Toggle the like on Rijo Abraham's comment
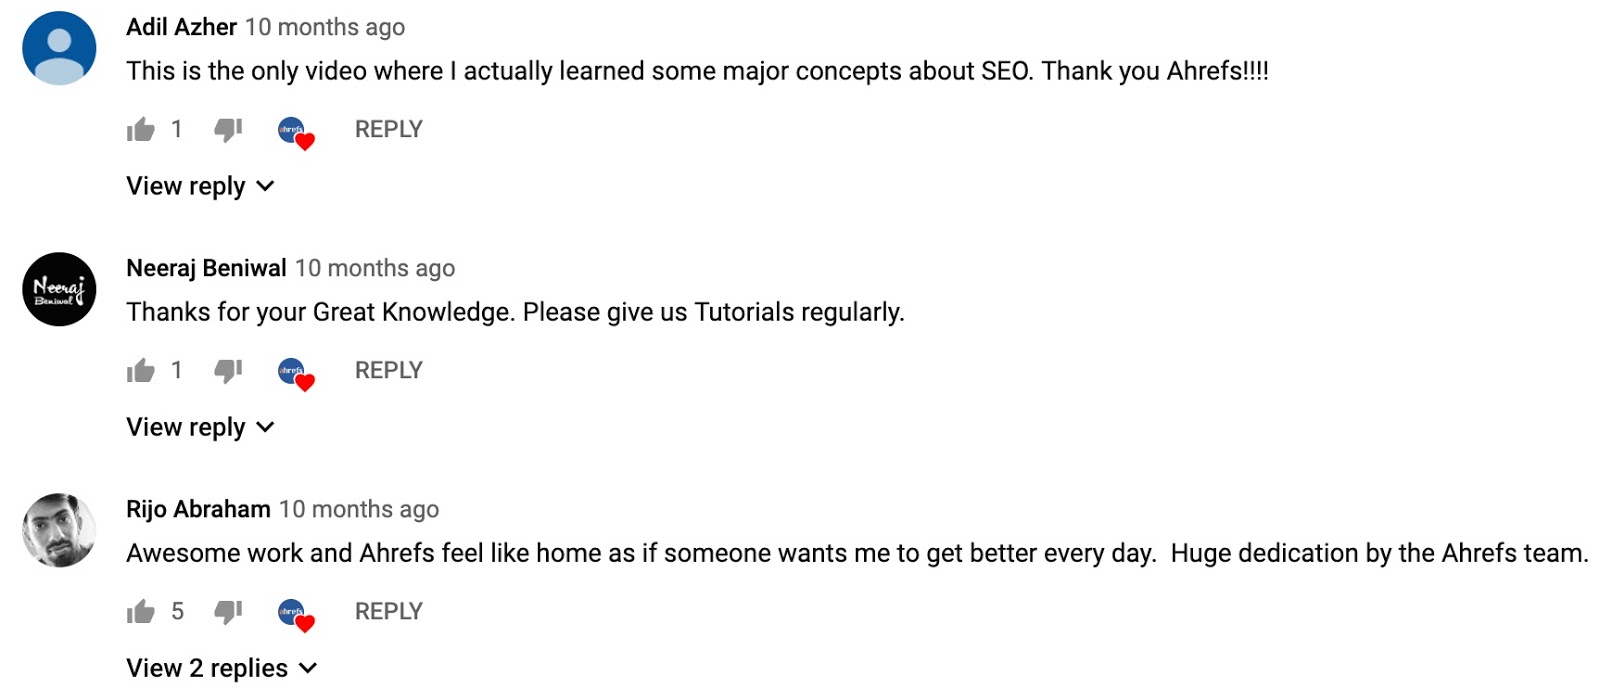The width and height of the screenshot is (1600, 688). (x=141, y=610)
